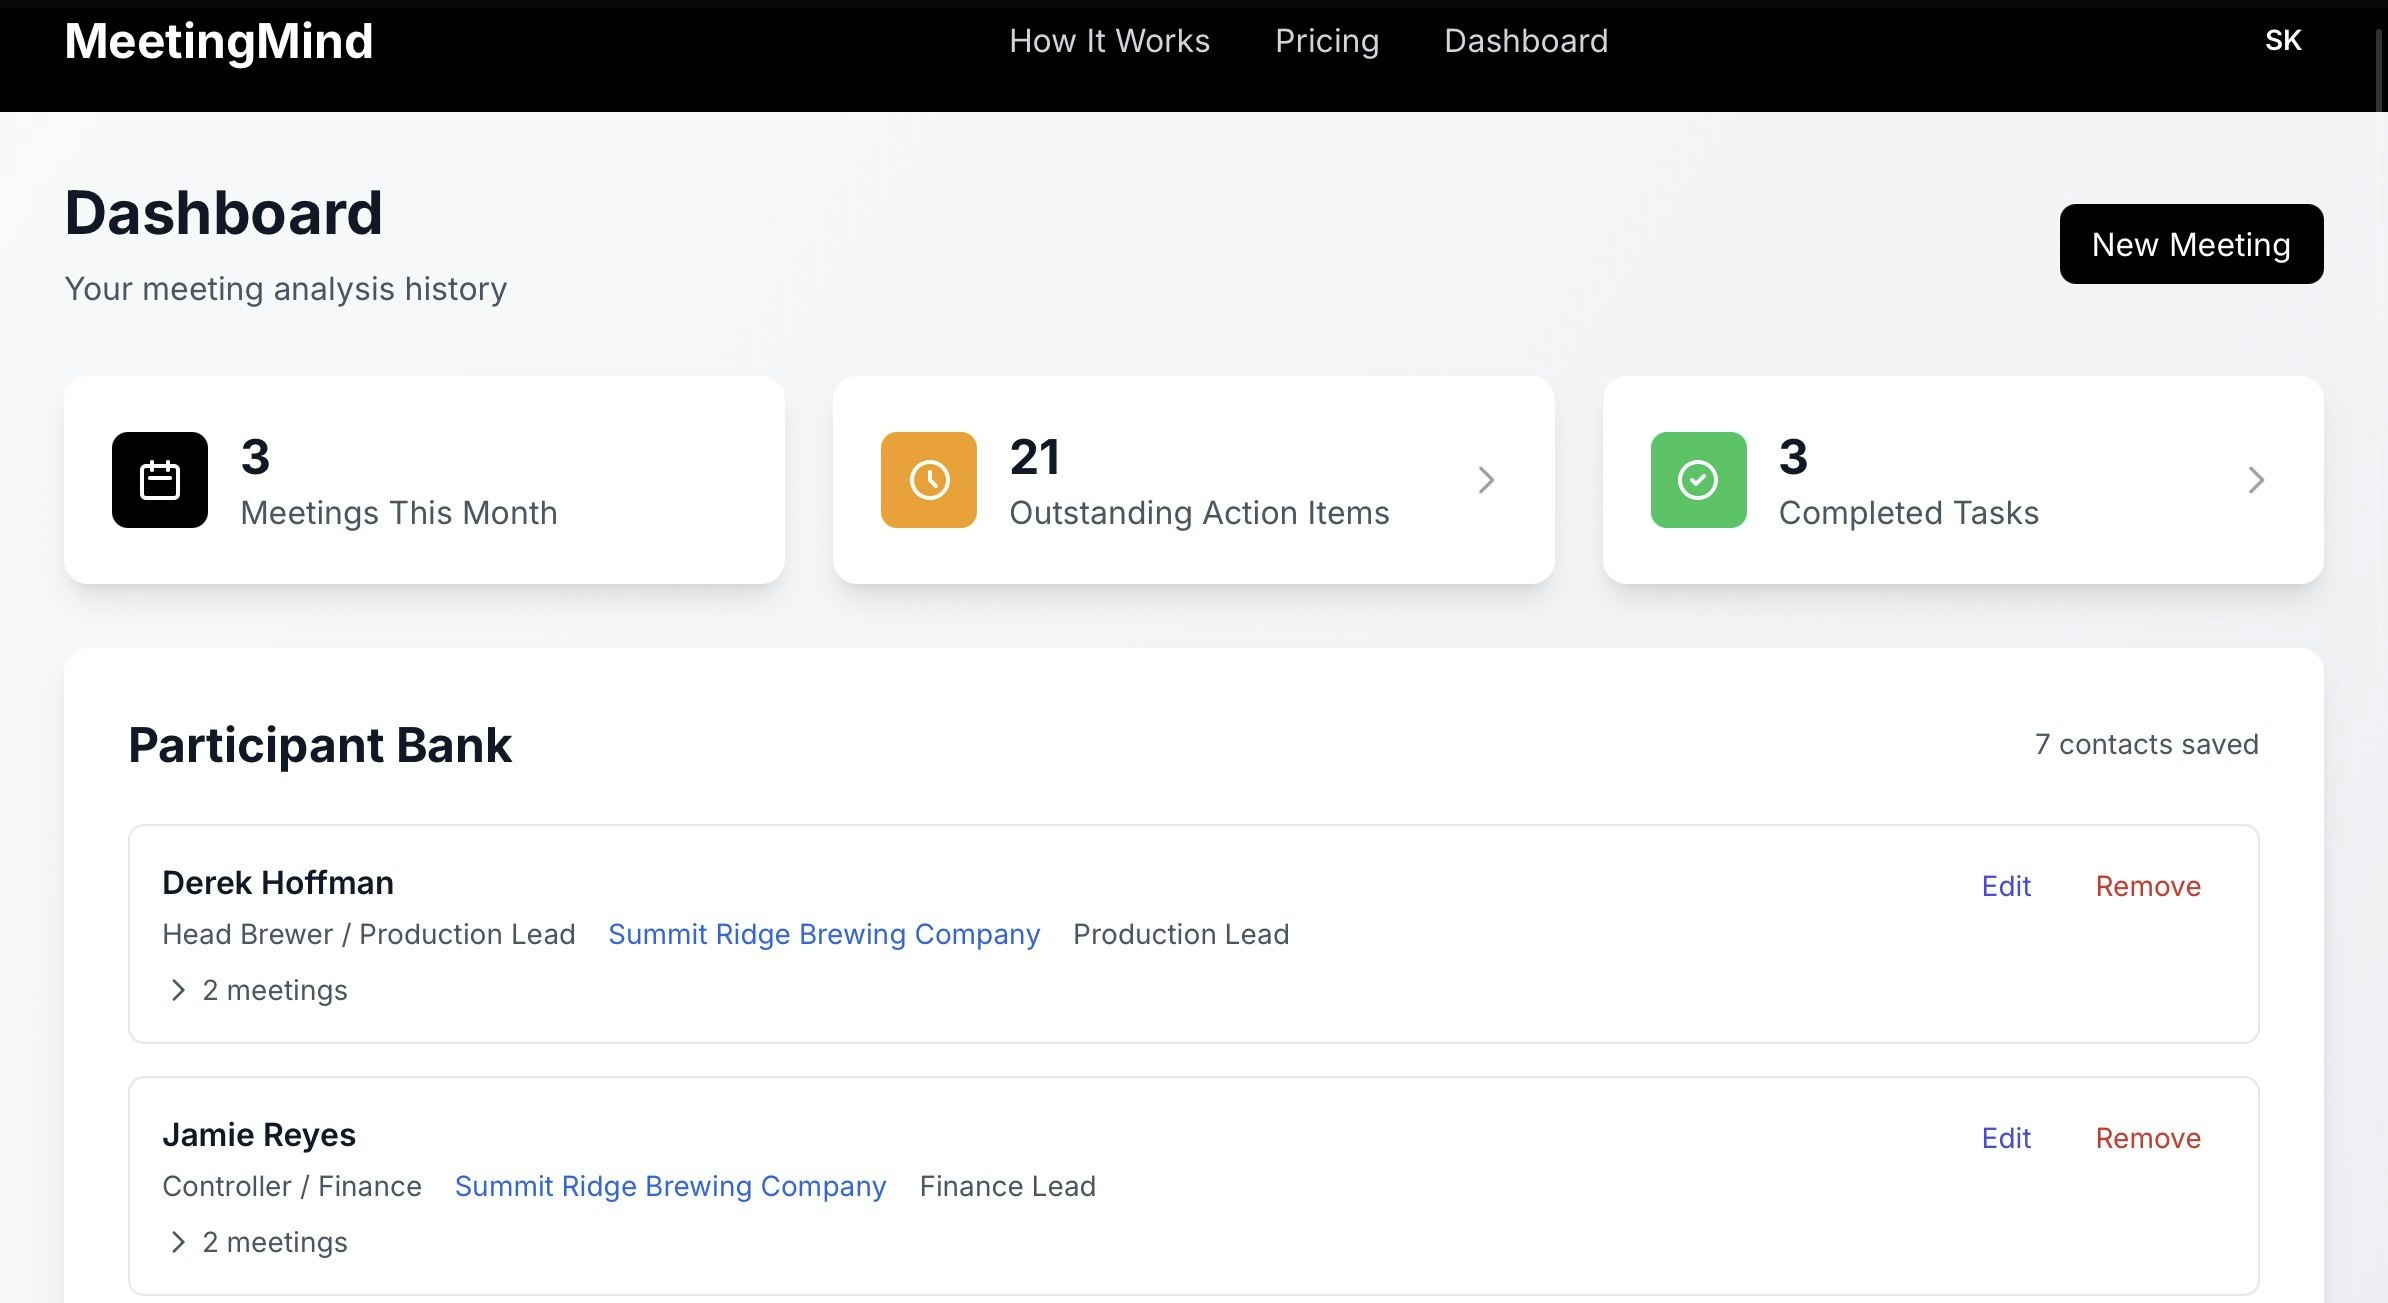Click the New Meeting button
This screenshot has height=1303, width=2388.
coord(2190,244)
